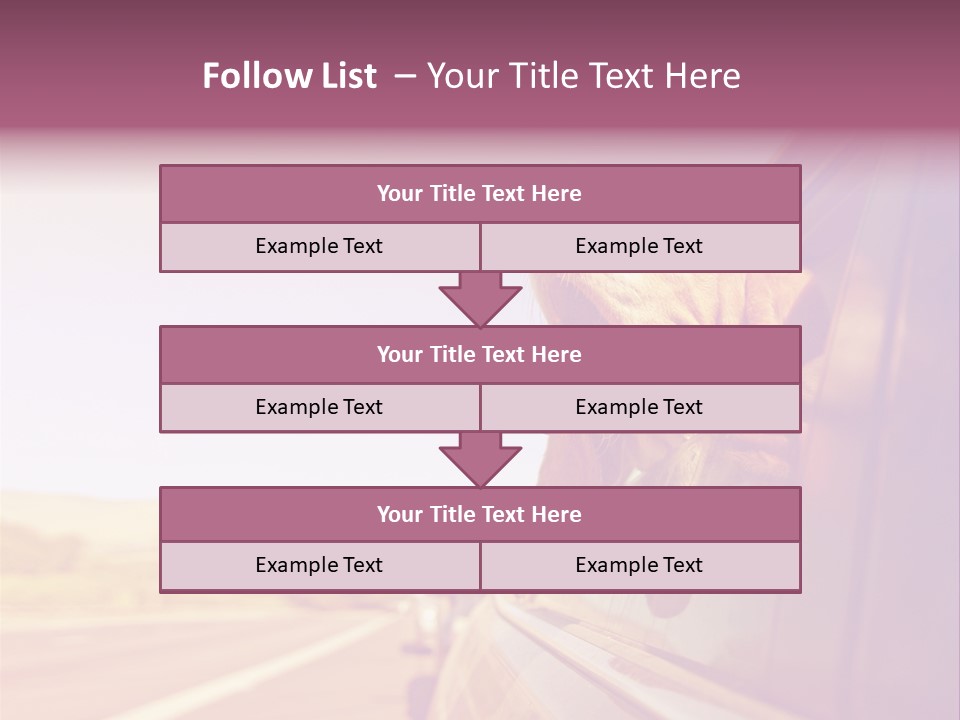The height and width of the screenshot is (720, 960).
Task: Click the arrow between second and third blocks
Action: [x=480, y=459]
